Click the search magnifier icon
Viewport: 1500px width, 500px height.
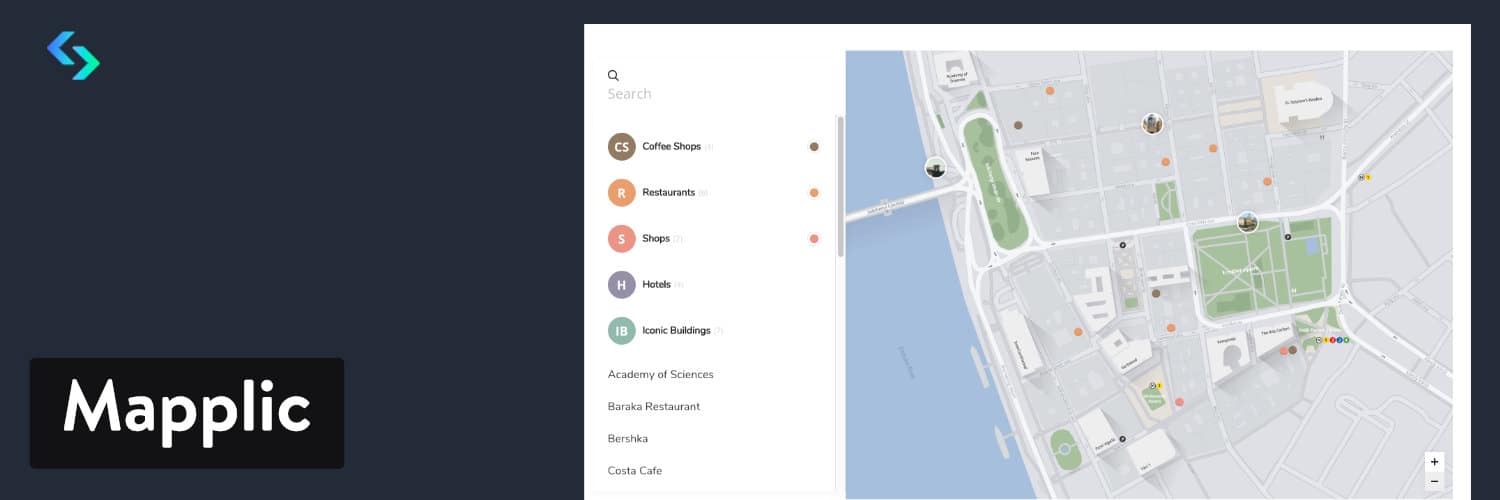[613, 75]
